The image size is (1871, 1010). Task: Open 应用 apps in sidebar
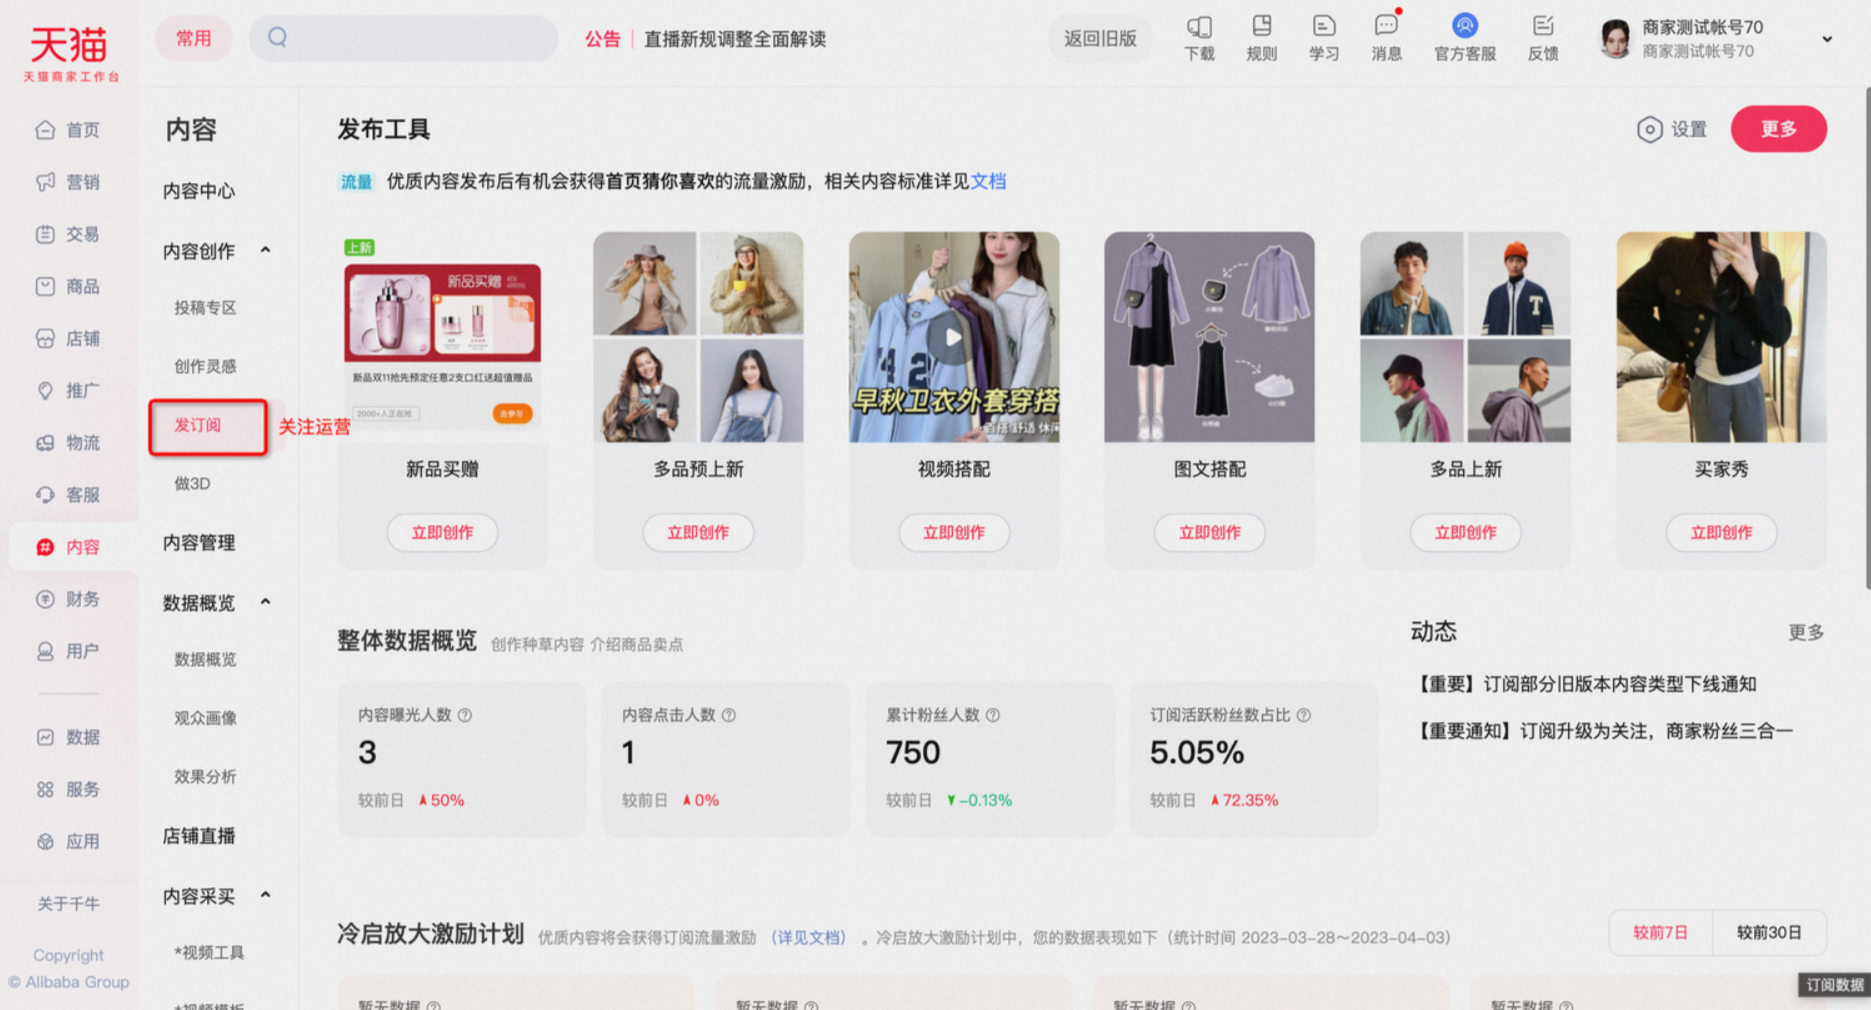pos(68,841)
